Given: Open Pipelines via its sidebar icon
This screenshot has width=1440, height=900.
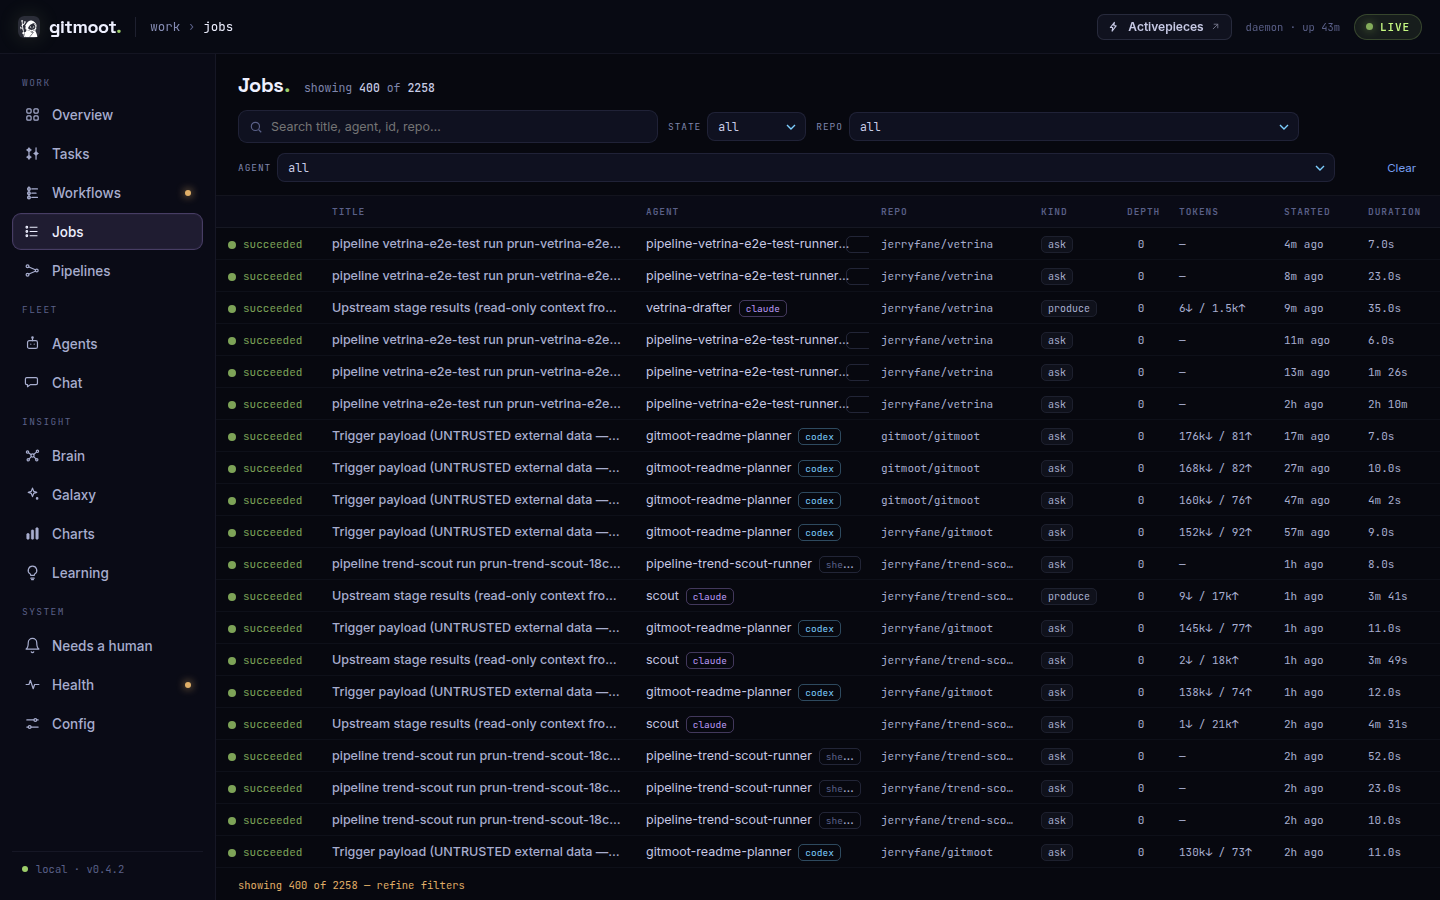Looking at the screenshot, I should (x=32, y=271).
